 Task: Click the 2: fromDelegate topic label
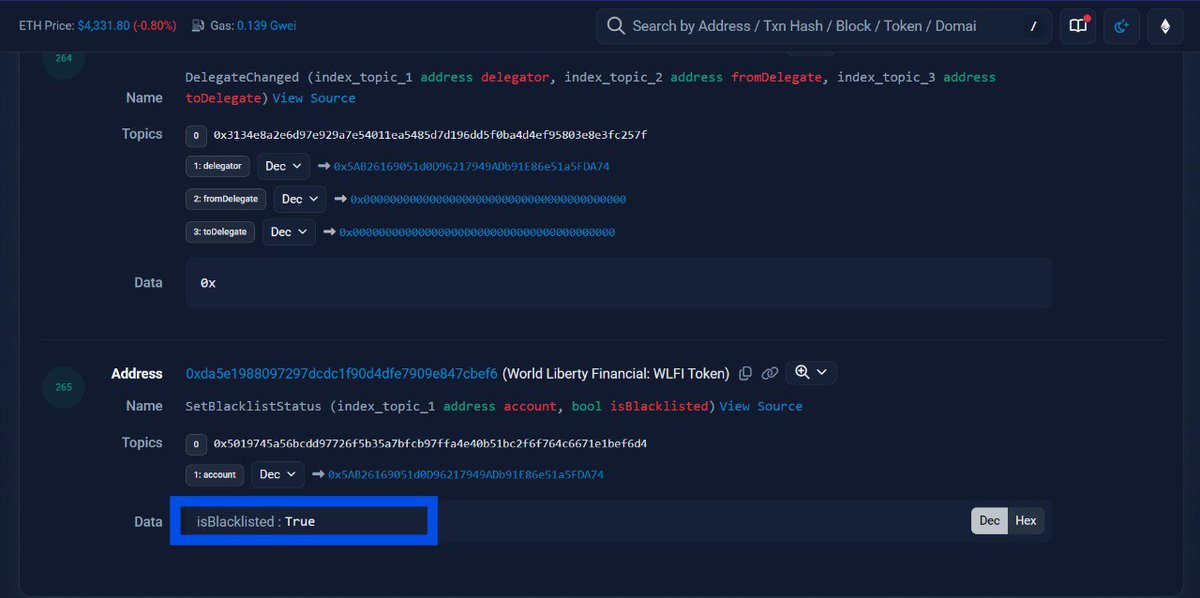pyautogui.click(x=227, y=199)
